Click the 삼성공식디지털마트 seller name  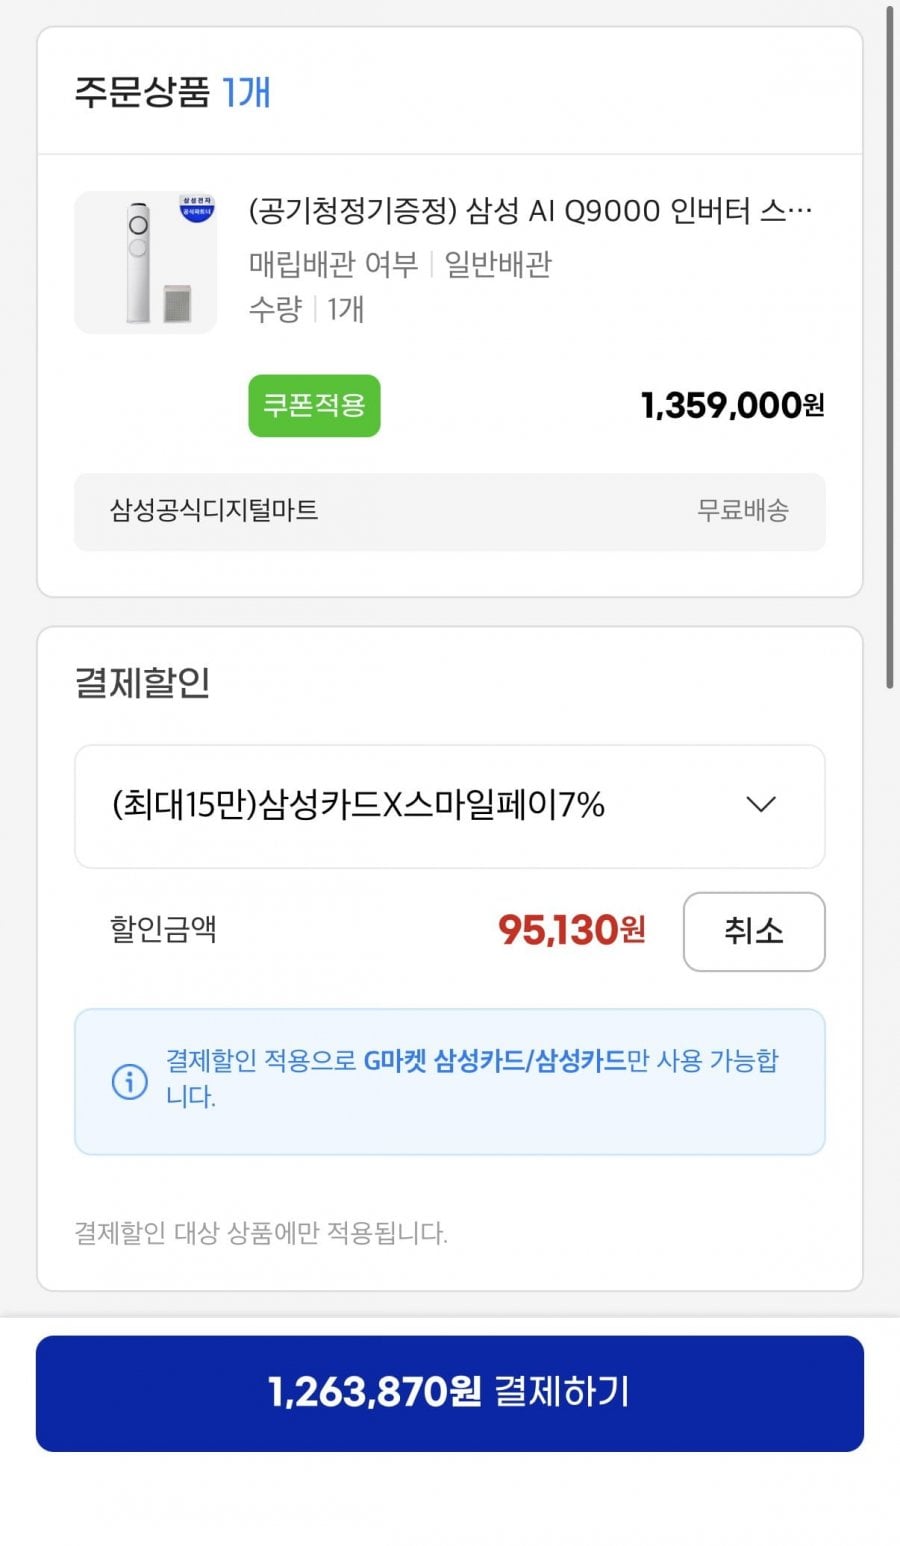tap(214, 511)
